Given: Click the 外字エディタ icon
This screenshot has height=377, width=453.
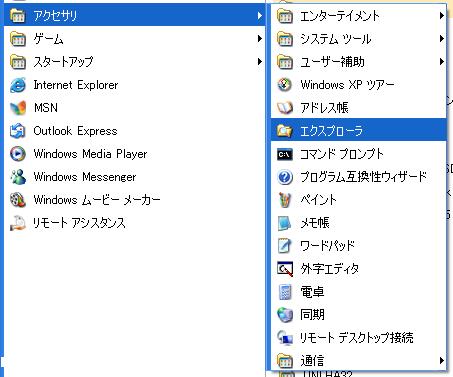Looking at the screenshot, I should pos(285,269).
